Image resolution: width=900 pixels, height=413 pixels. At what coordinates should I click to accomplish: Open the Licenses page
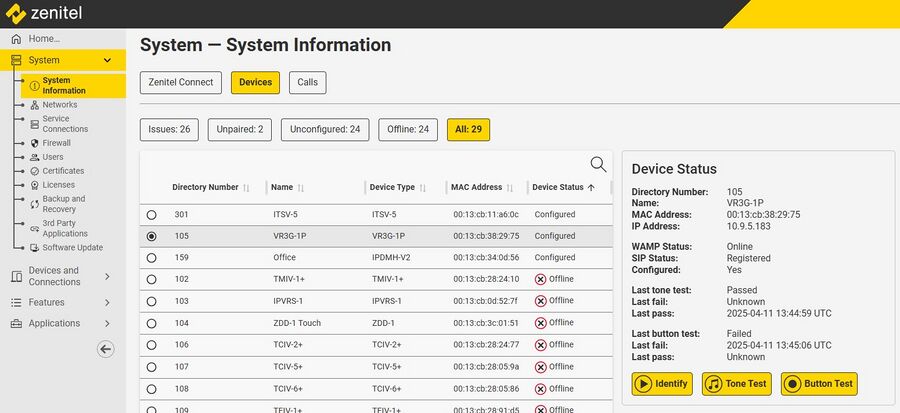[58, 185]
